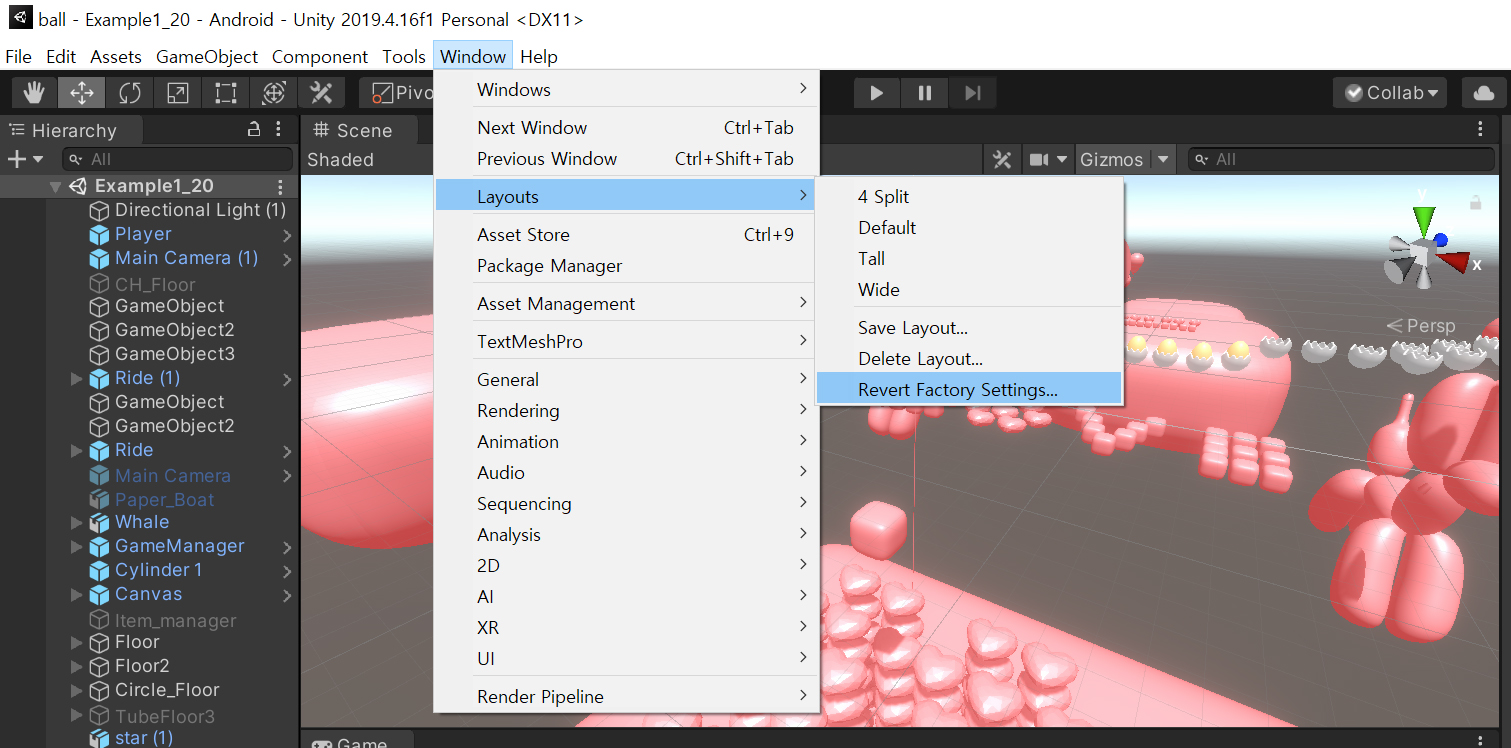Open the scene tools settings icon

click(1001, 159)
